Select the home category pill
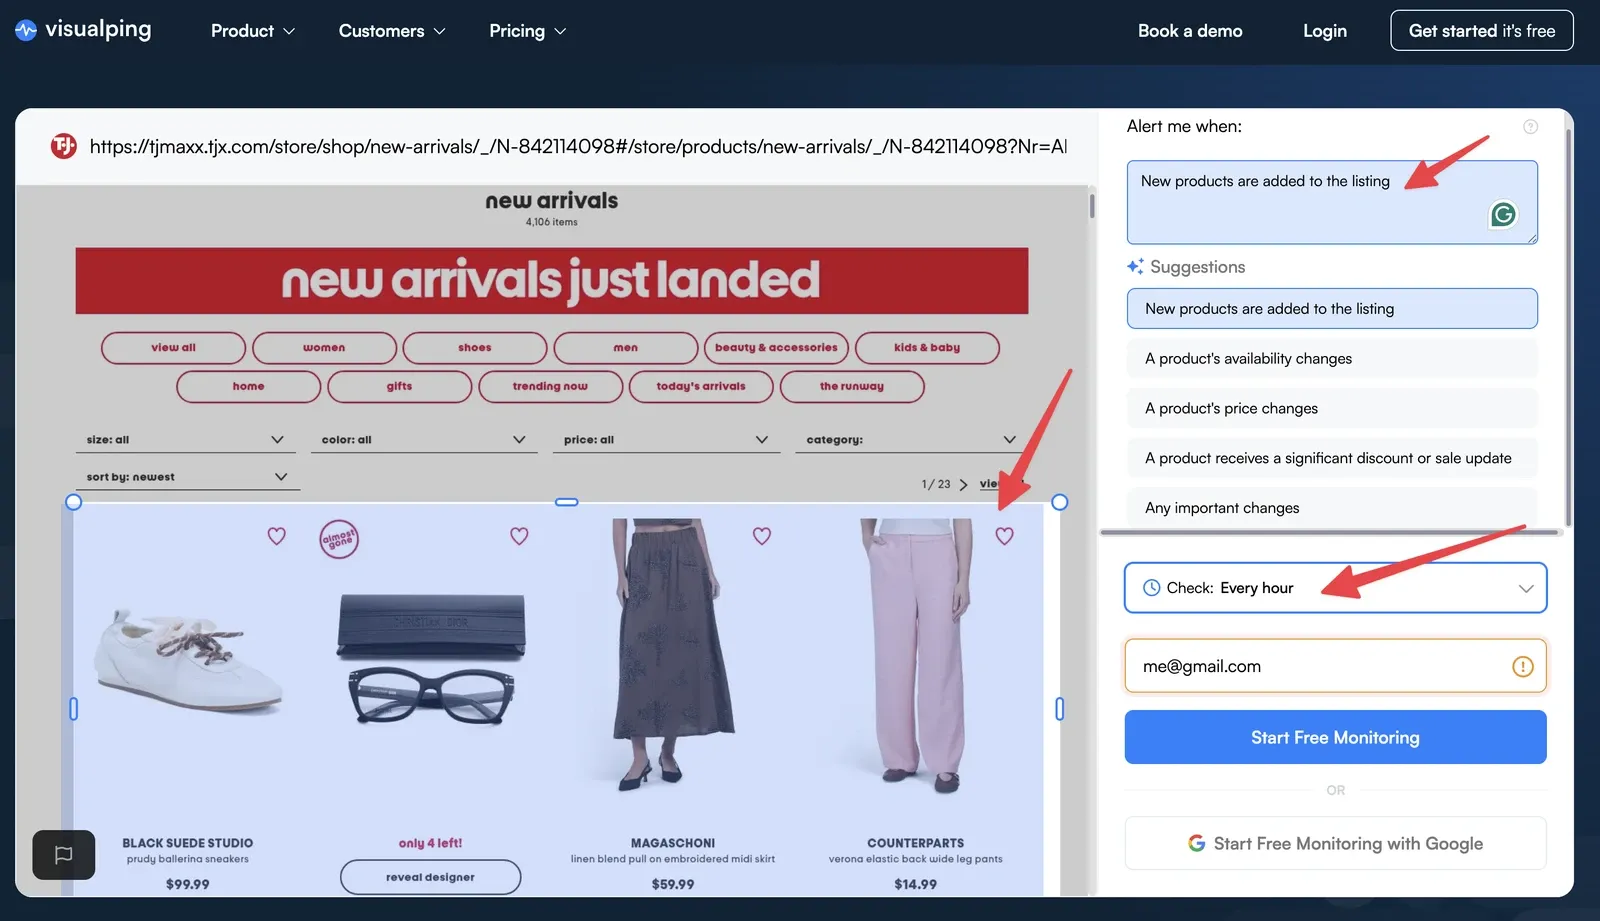This screenshot has height=921, width=1600. point(249,386)
